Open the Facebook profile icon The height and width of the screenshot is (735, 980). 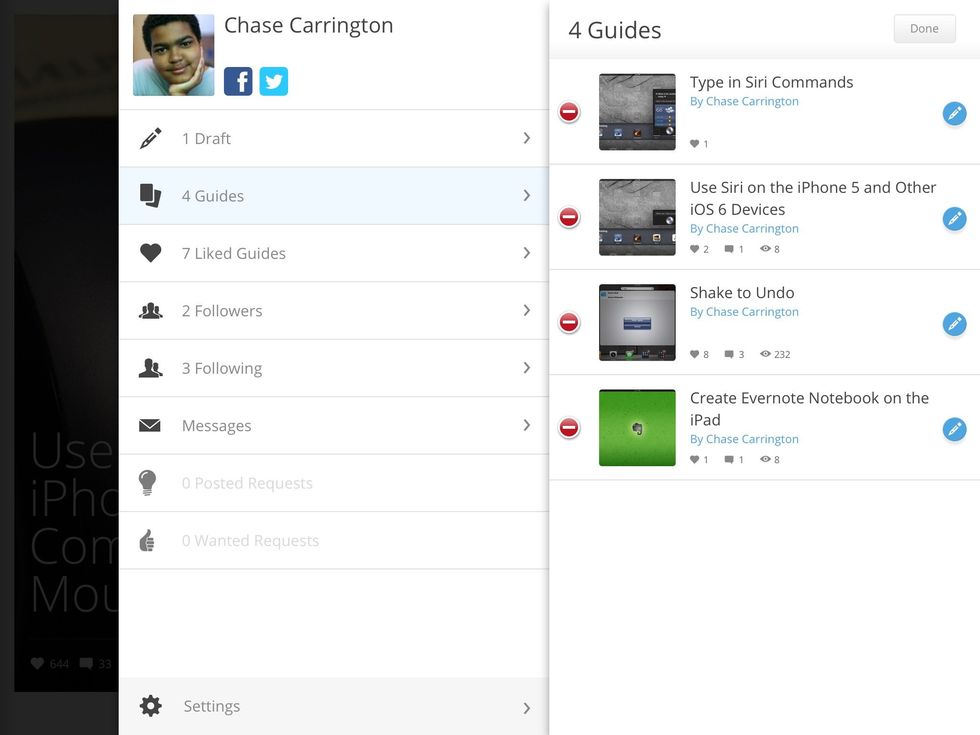[238, 81]
